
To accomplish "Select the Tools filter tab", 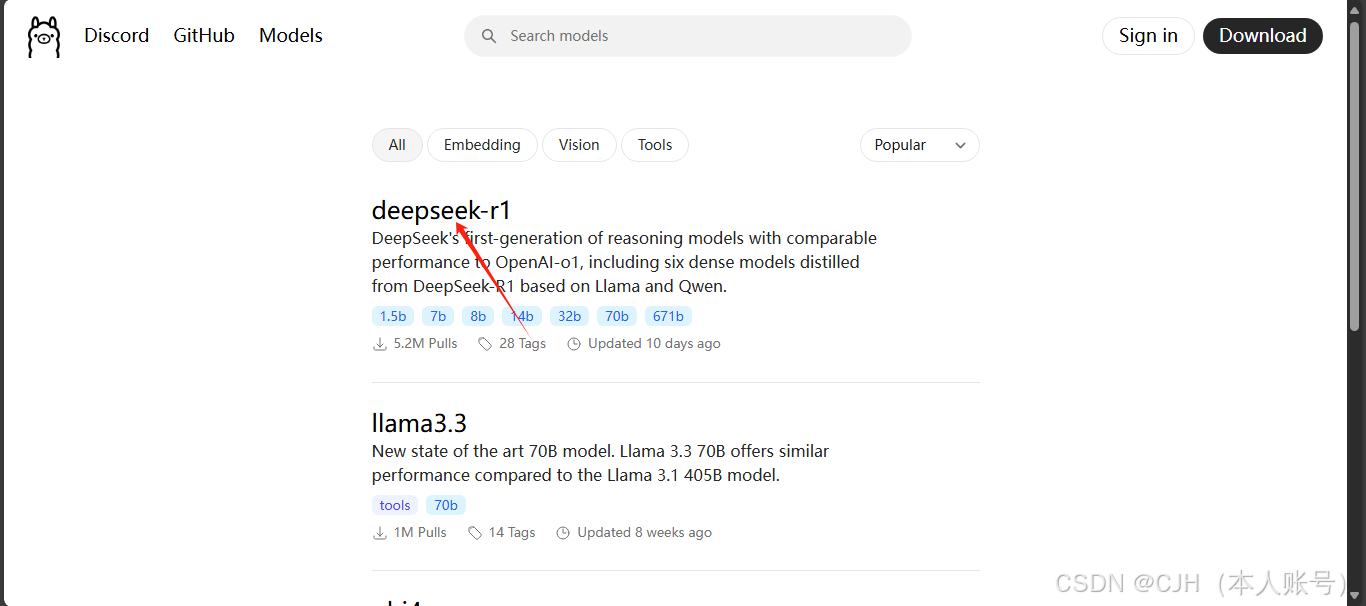I will pos(655,145).
